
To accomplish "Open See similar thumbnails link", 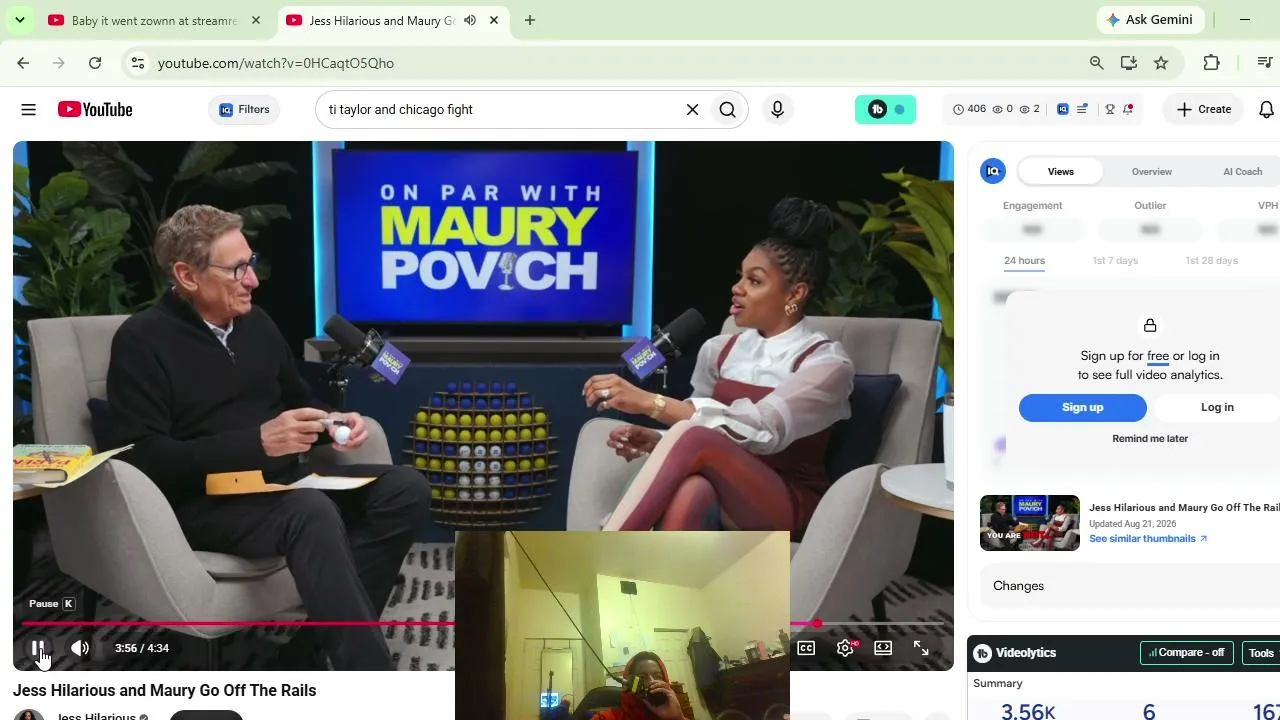I will (1148, 538).
